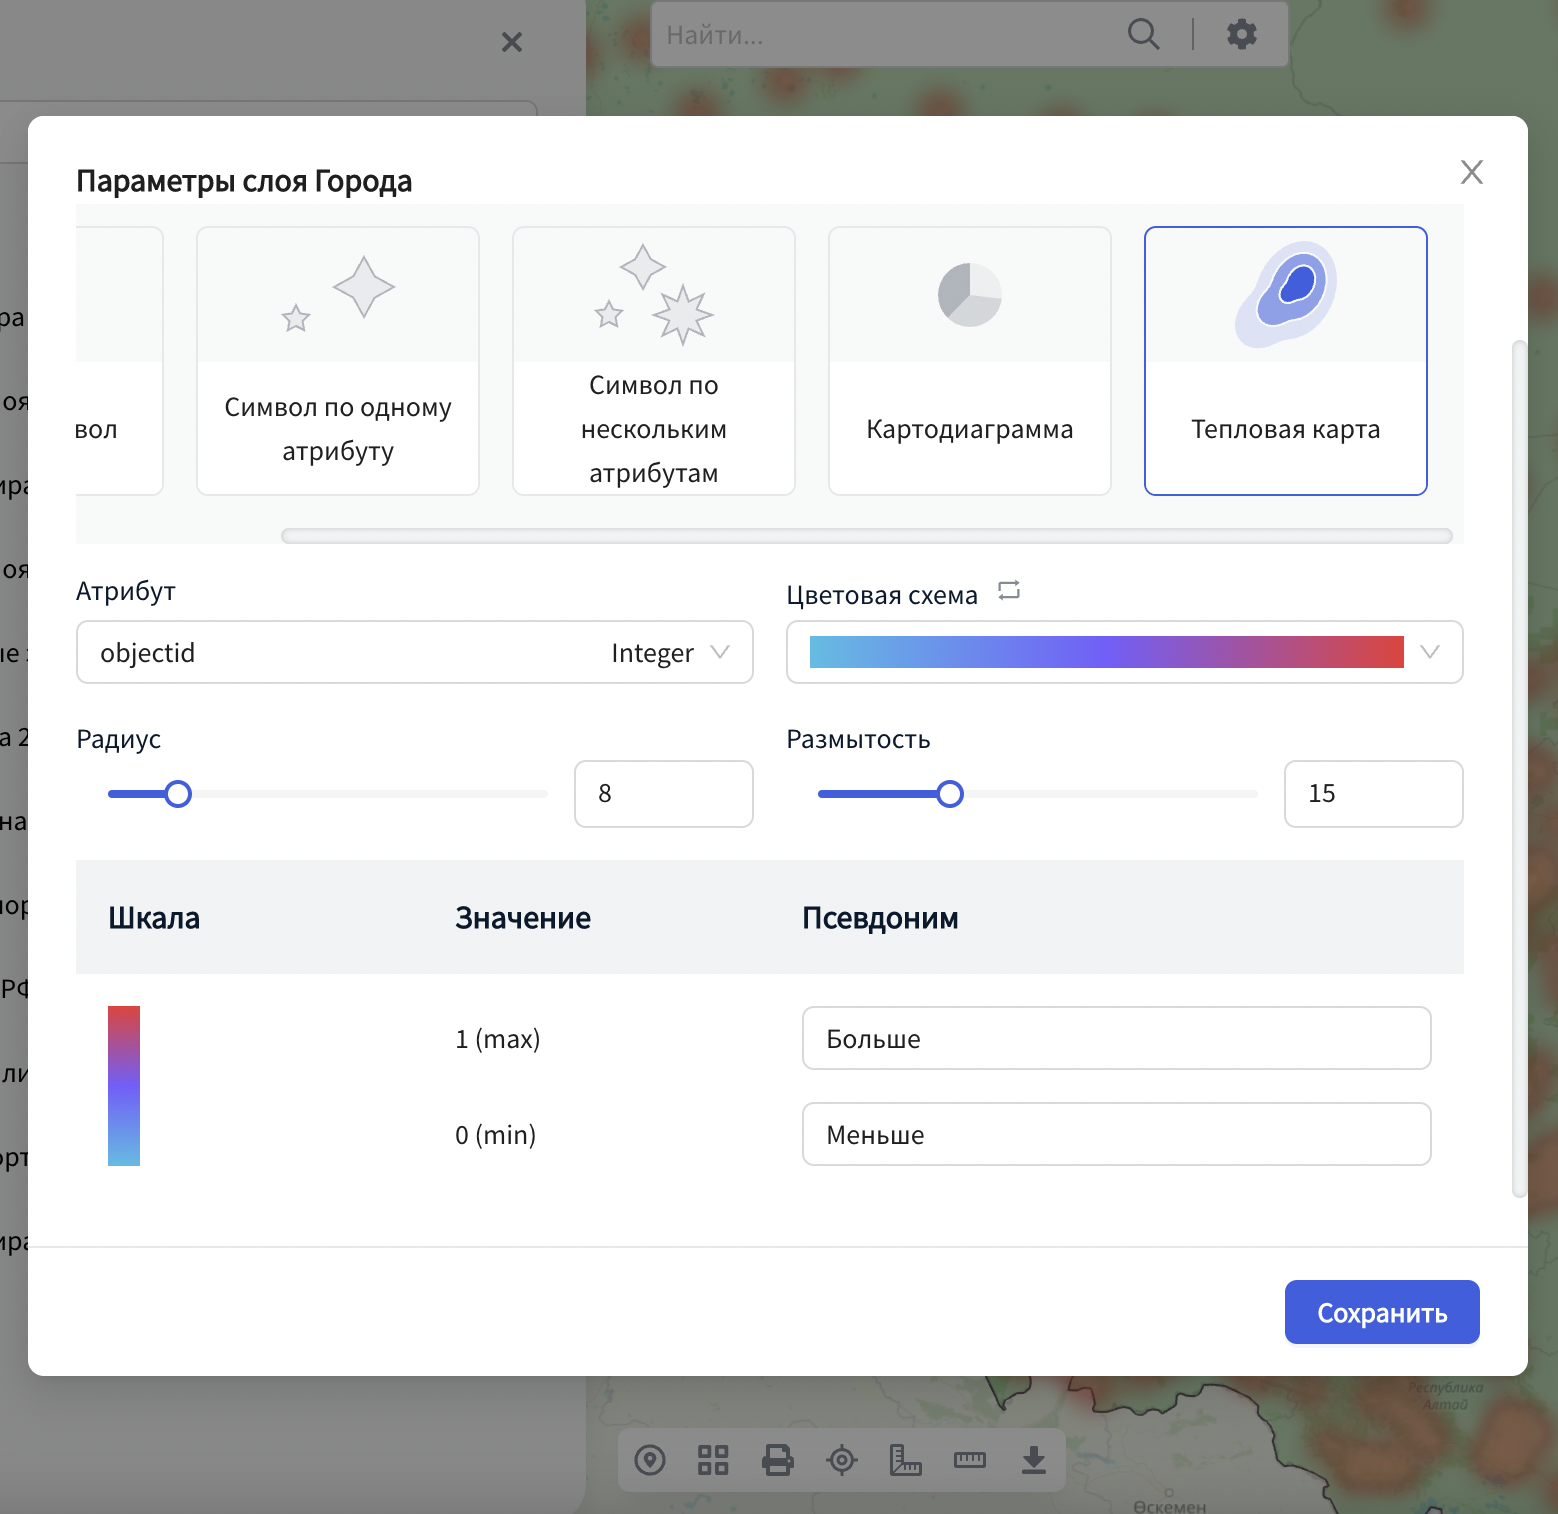
Task: Click the search magnifier icon
Action: click(1143, 34)
